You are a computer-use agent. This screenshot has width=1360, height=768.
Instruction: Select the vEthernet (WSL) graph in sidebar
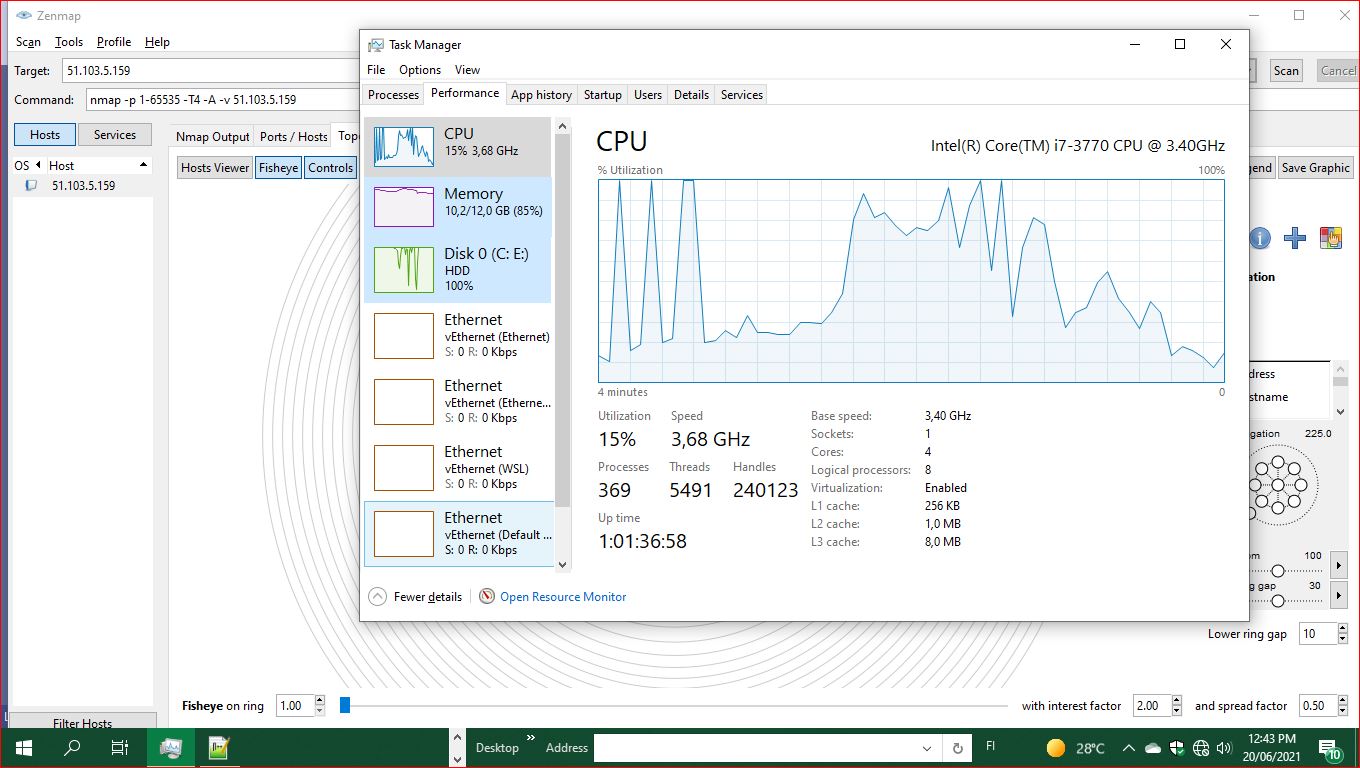(455, 467)
